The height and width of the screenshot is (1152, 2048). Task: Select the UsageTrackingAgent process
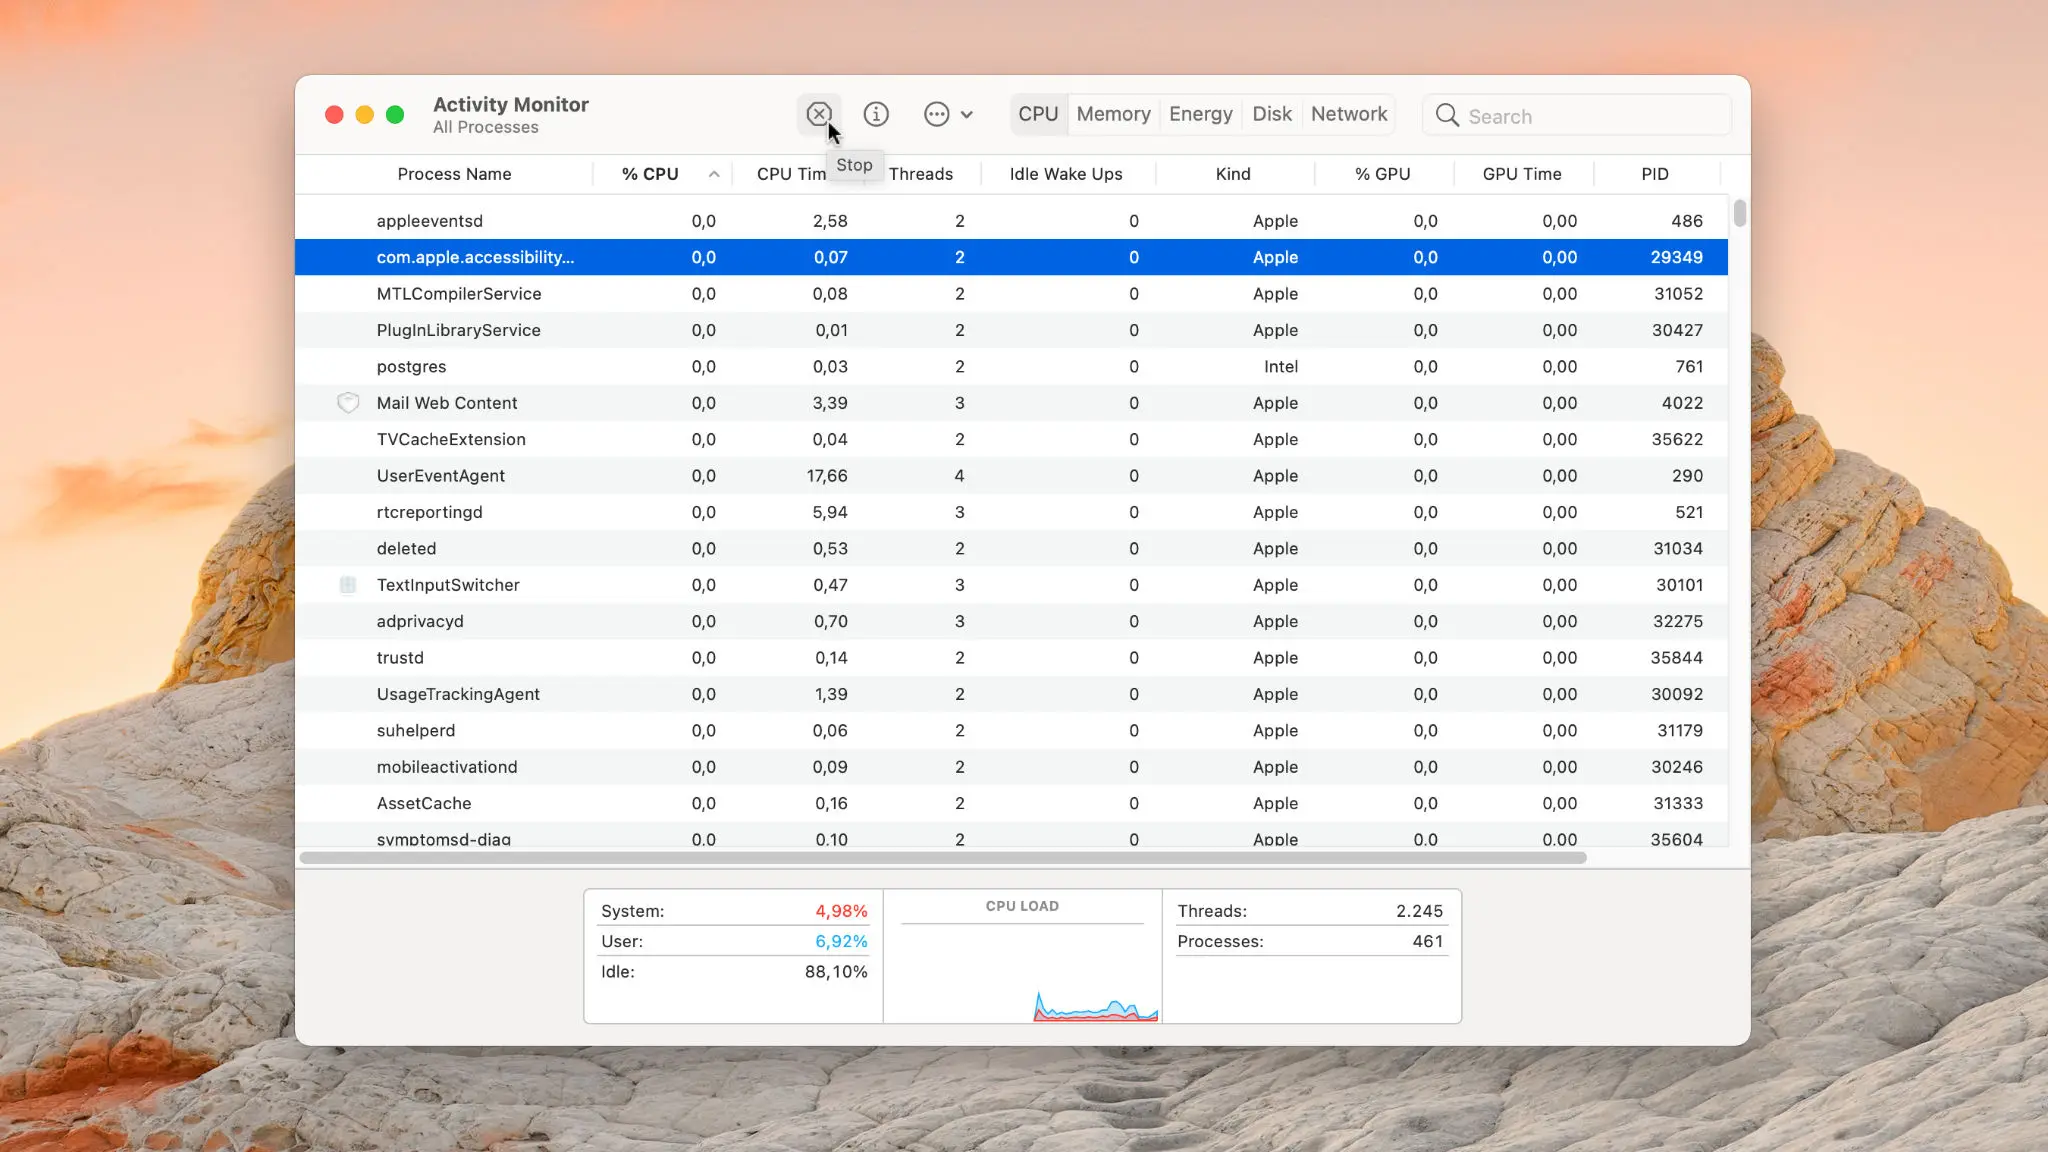[1011, 694]
